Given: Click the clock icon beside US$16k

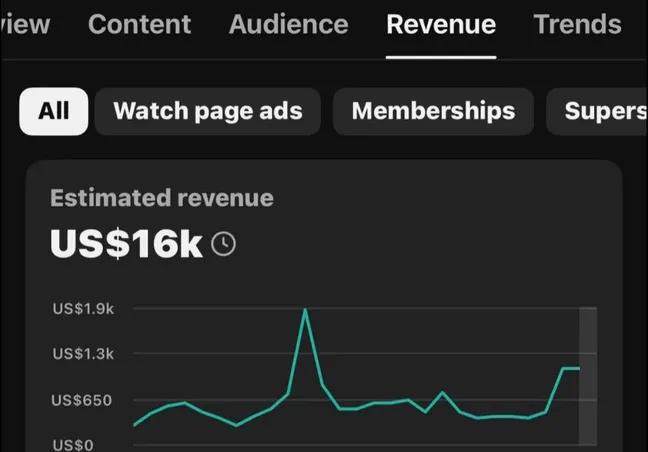Looking at the screenshot, I should pos(225,244).
